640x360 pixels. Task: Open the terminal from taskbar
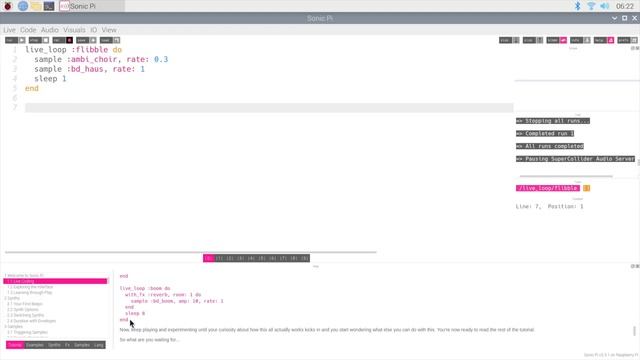49,6
